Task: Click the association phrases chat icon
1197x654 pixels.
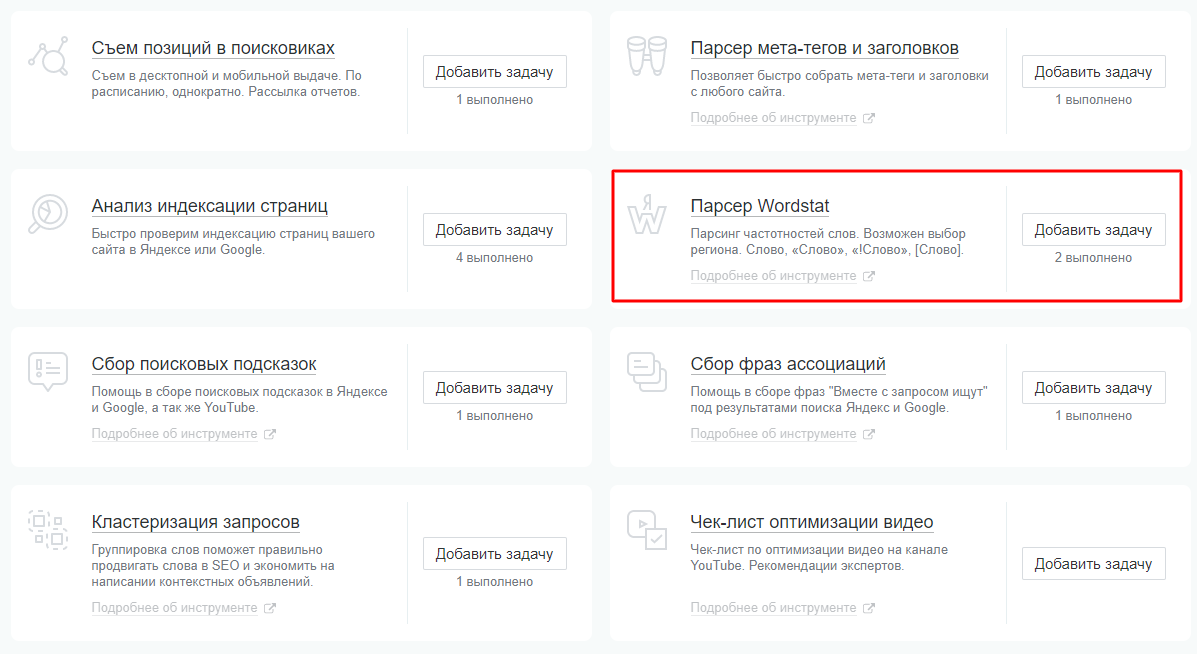Action: [647, 372]
